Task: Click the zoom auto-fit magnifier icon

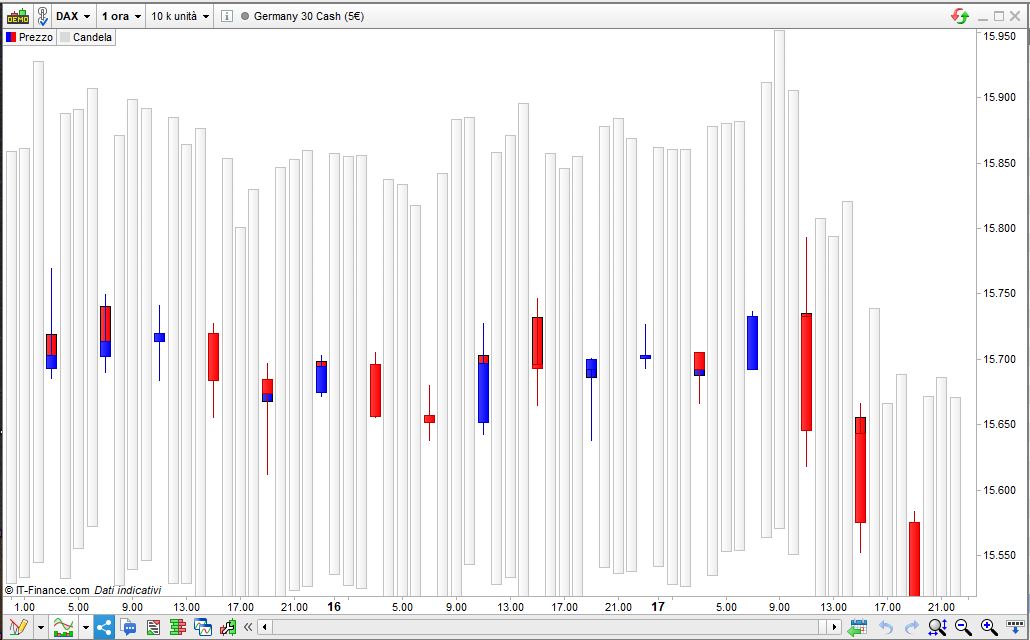Action: pyautogui.click(x=937, y=628)
